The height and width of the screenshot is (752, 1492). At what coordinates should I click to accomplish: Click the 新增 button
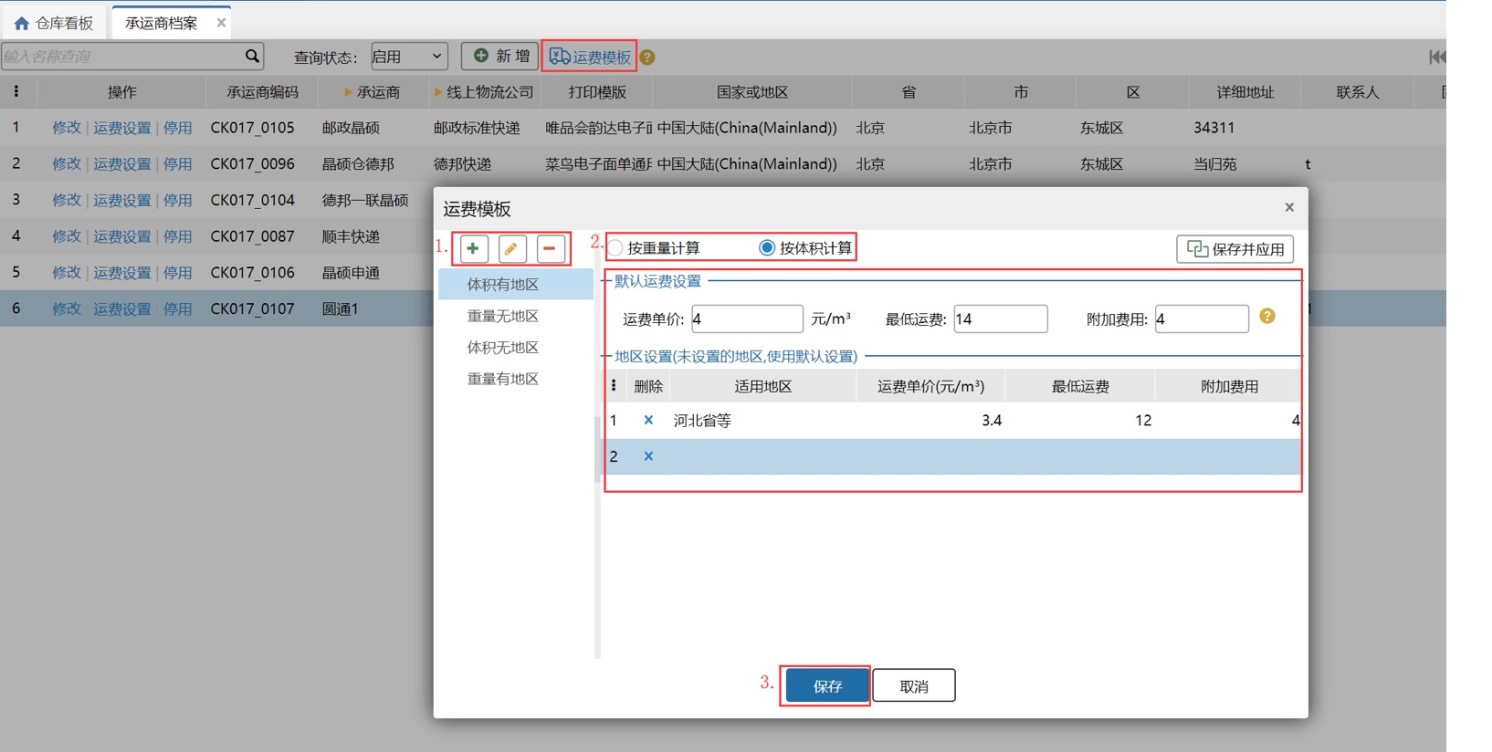[x=502, y=56]
